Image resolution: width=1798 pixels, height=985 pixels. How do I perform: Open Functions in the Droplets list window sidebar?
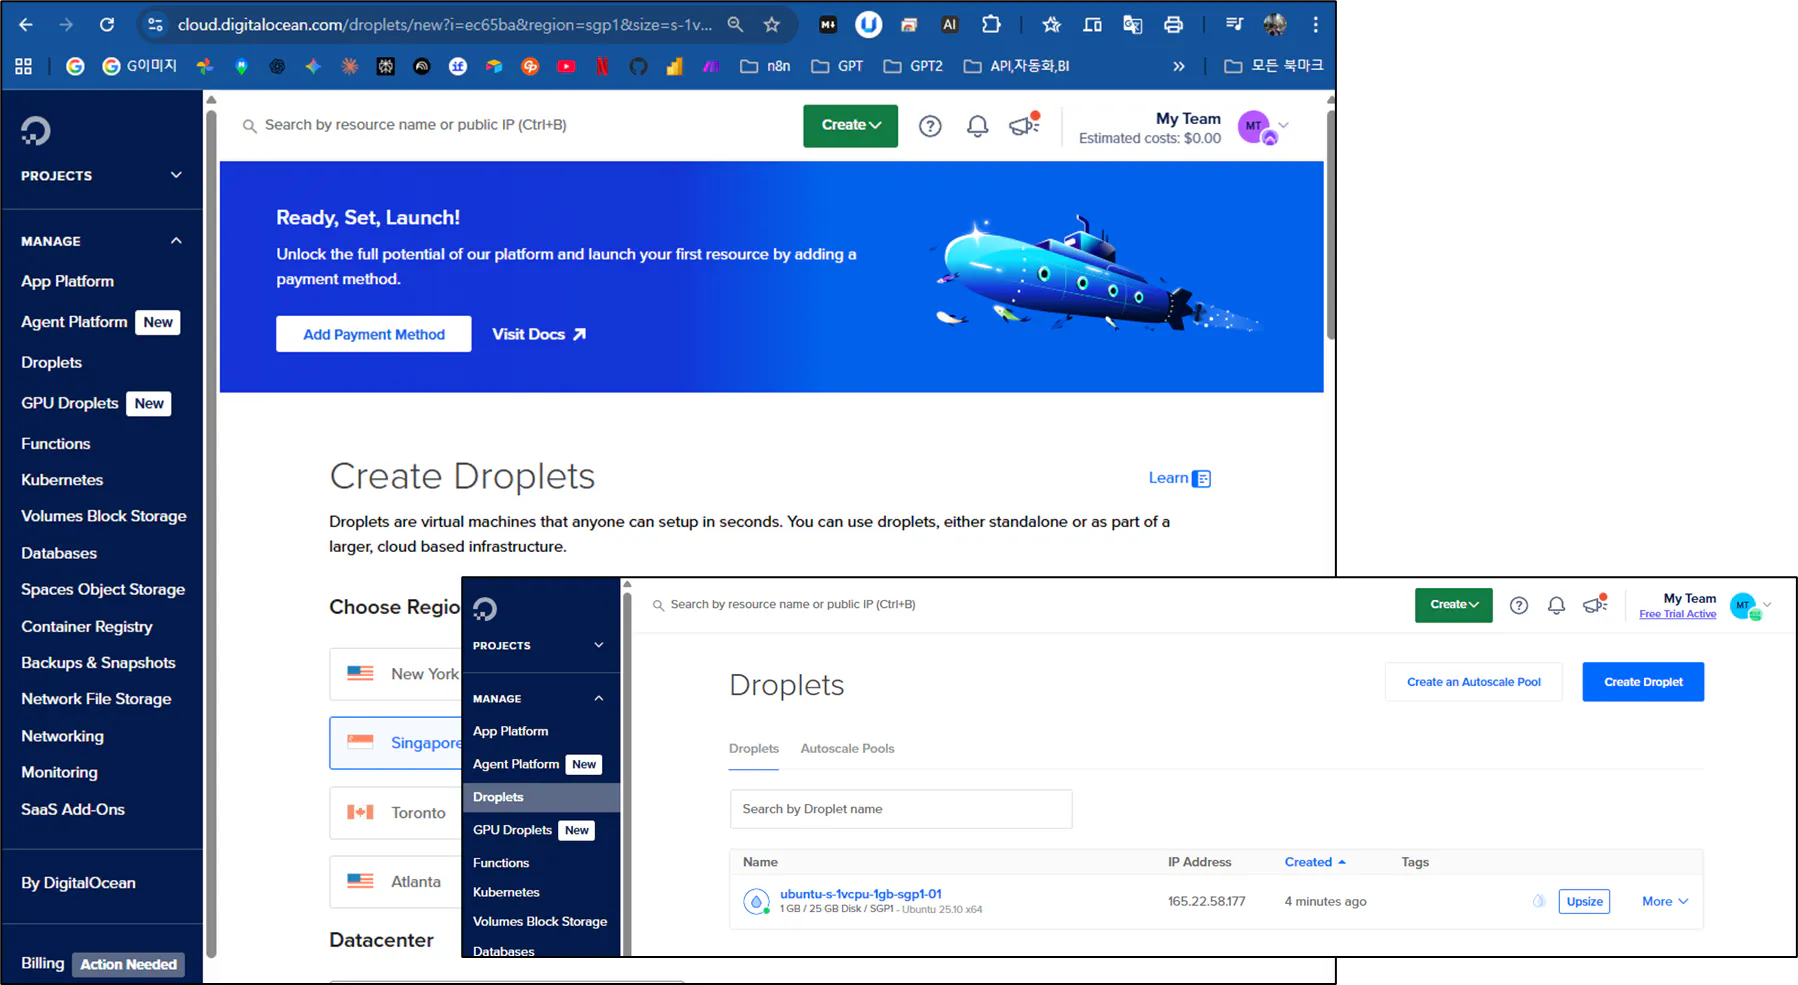tap(501, 863)
